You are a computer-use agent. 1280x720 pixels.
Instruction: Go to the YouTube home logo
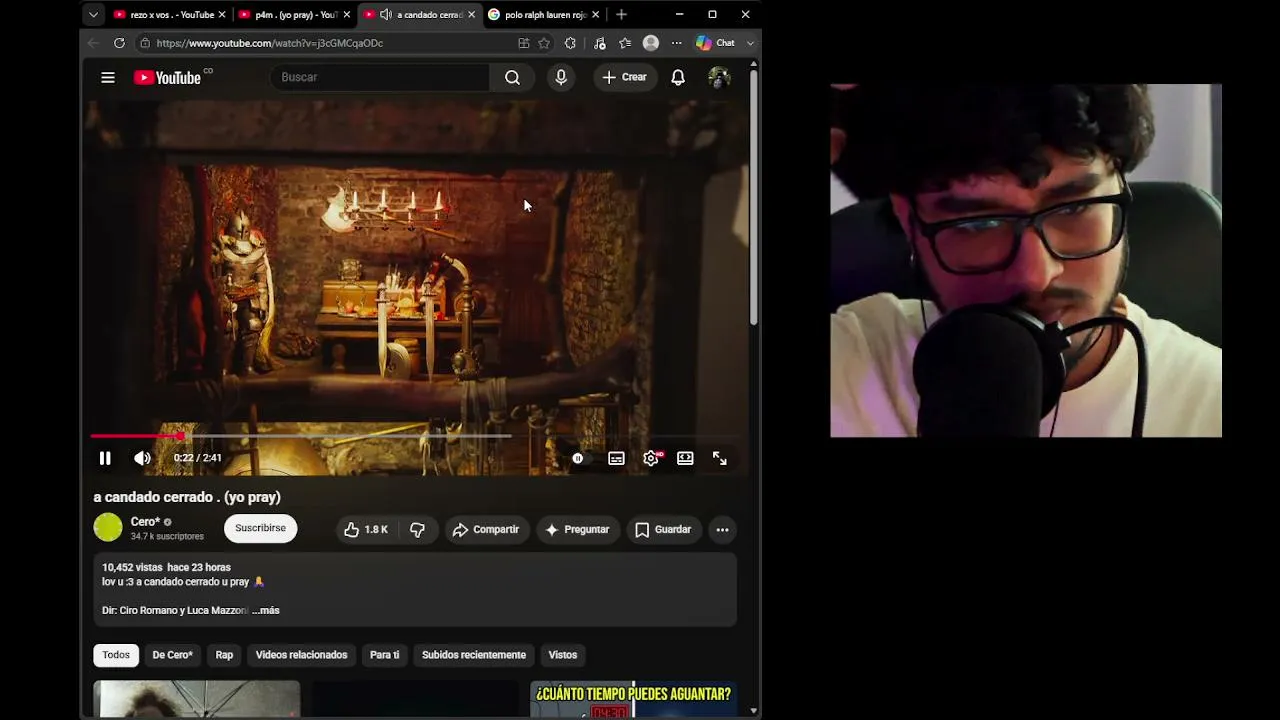168,77
